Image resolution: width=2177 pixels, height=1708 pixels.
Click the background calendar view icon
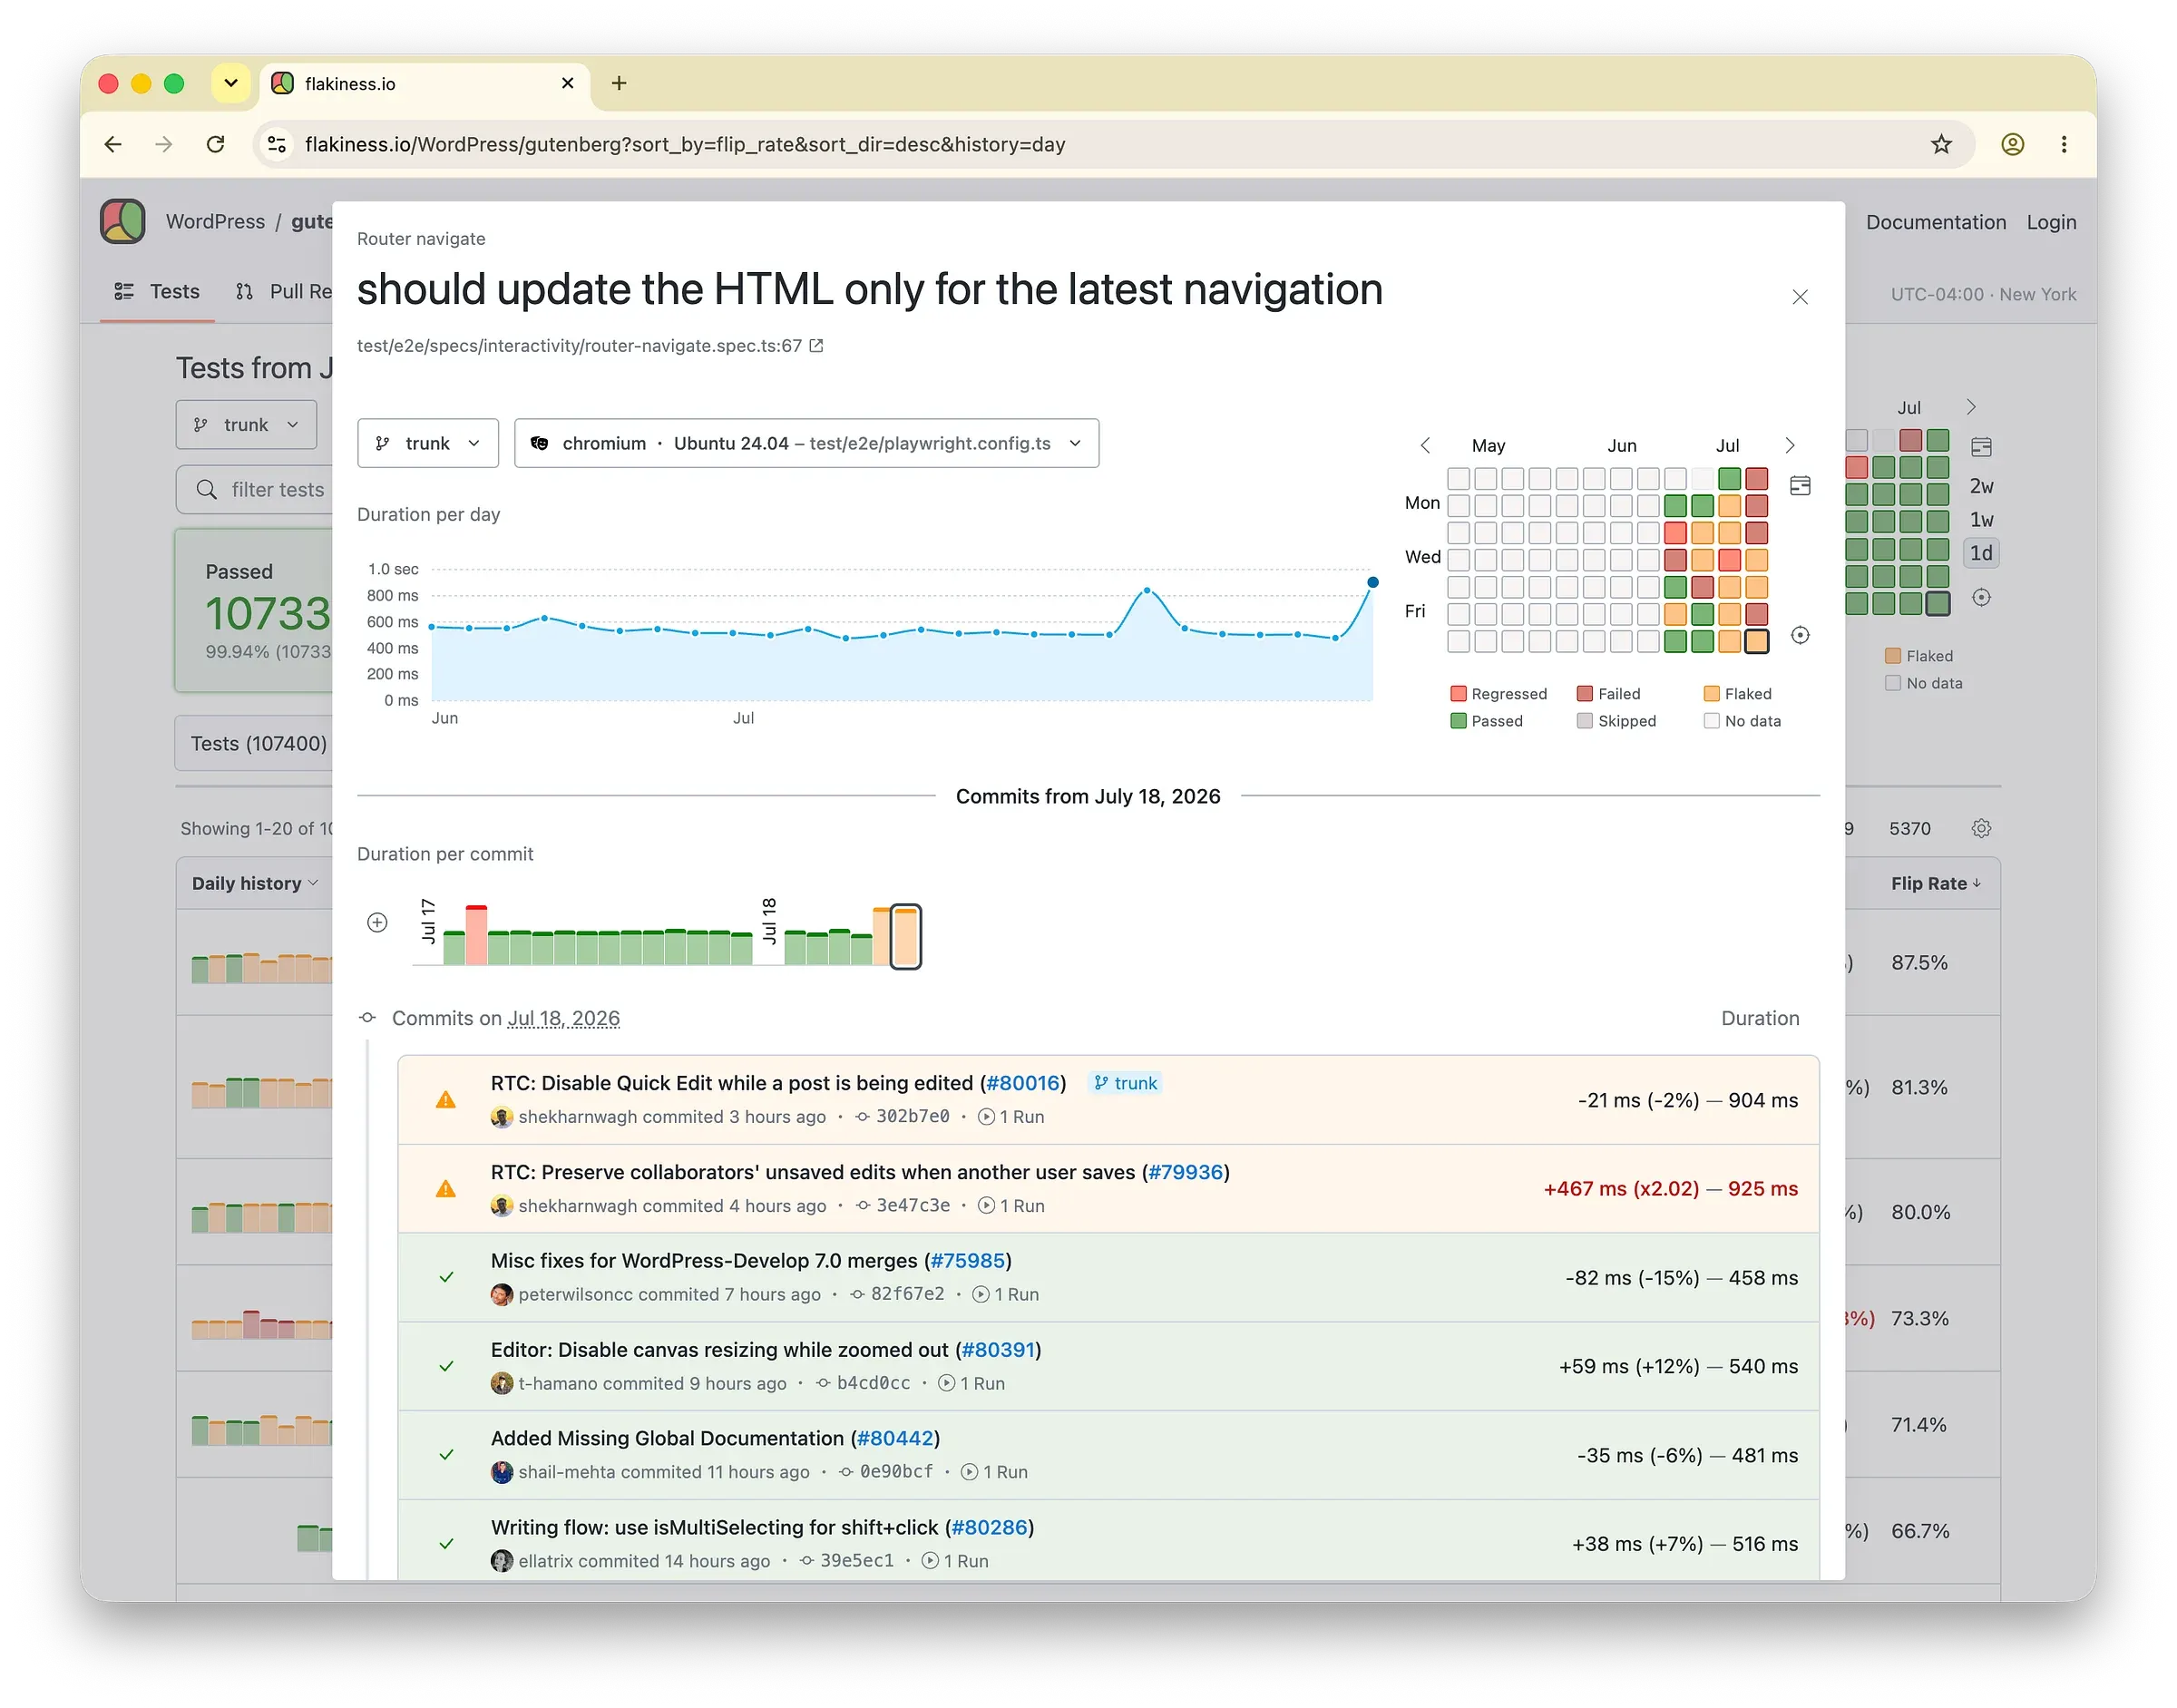(1980, 446)
